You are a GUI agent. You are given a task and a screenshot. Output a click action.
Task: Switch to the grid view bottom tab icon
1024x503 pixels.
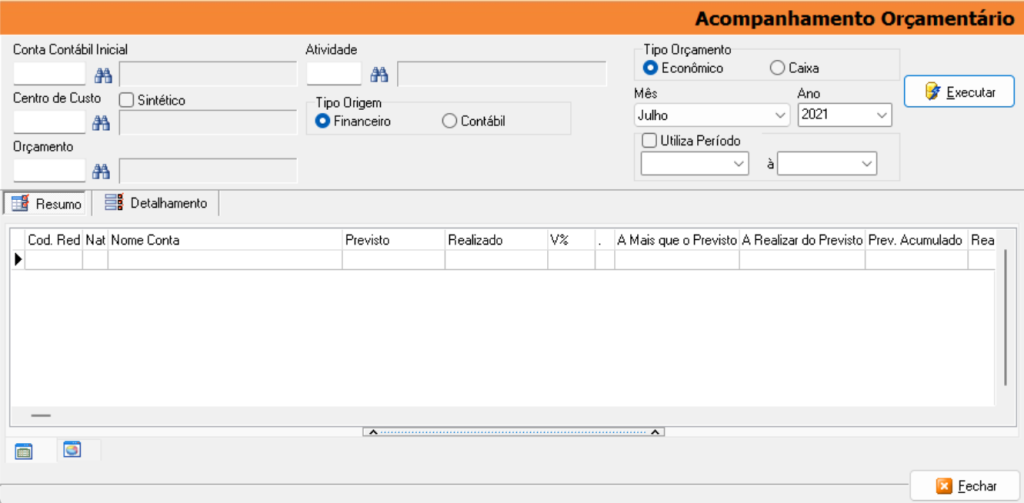(24, 452)
